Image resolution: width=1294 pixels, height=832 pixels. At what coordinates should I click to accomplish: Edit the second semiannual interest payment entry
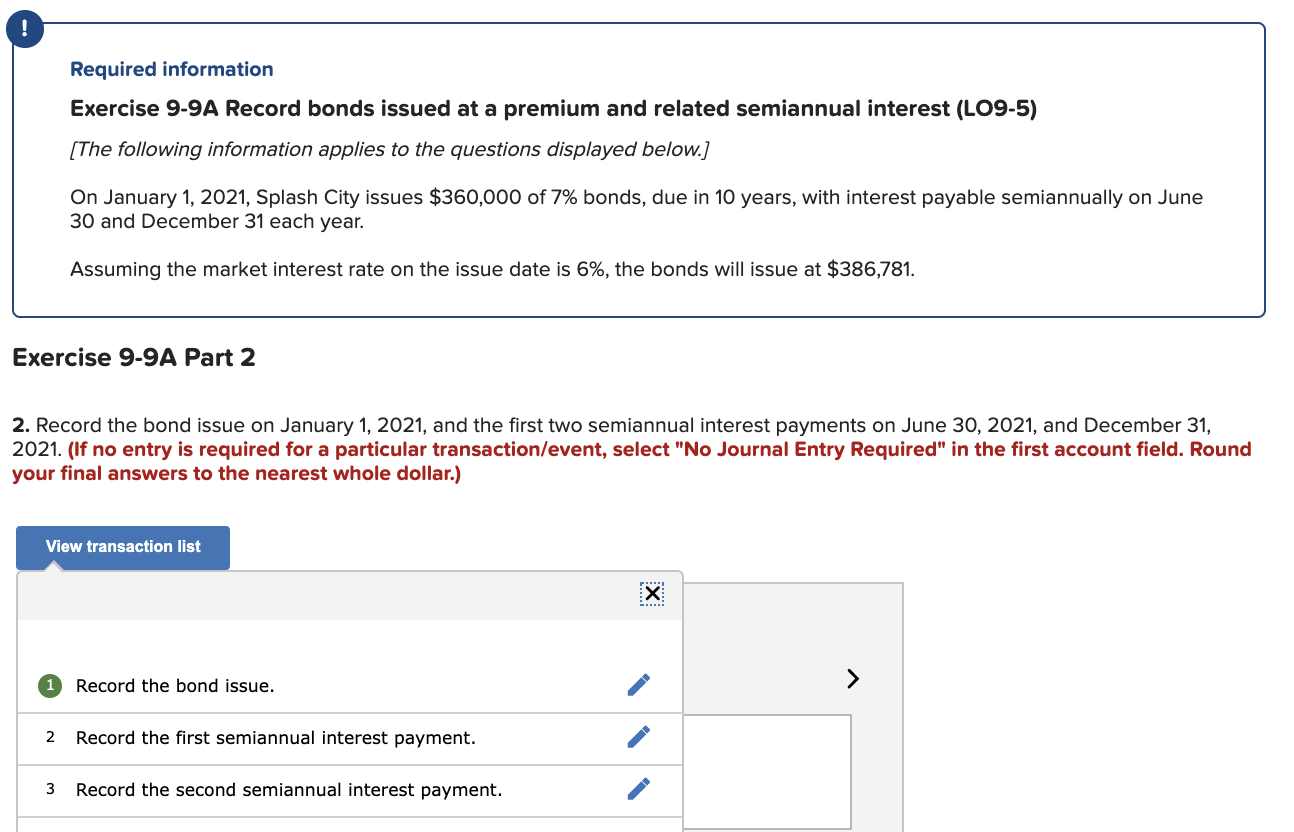coord(638,789)
